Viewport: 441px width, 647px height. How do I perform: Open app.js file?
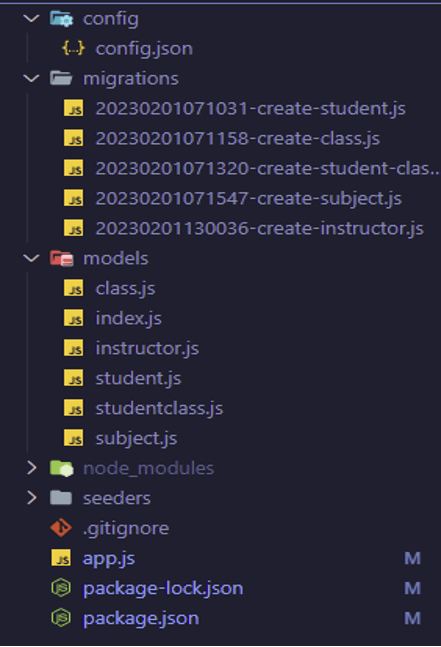(x=109, y=559)
